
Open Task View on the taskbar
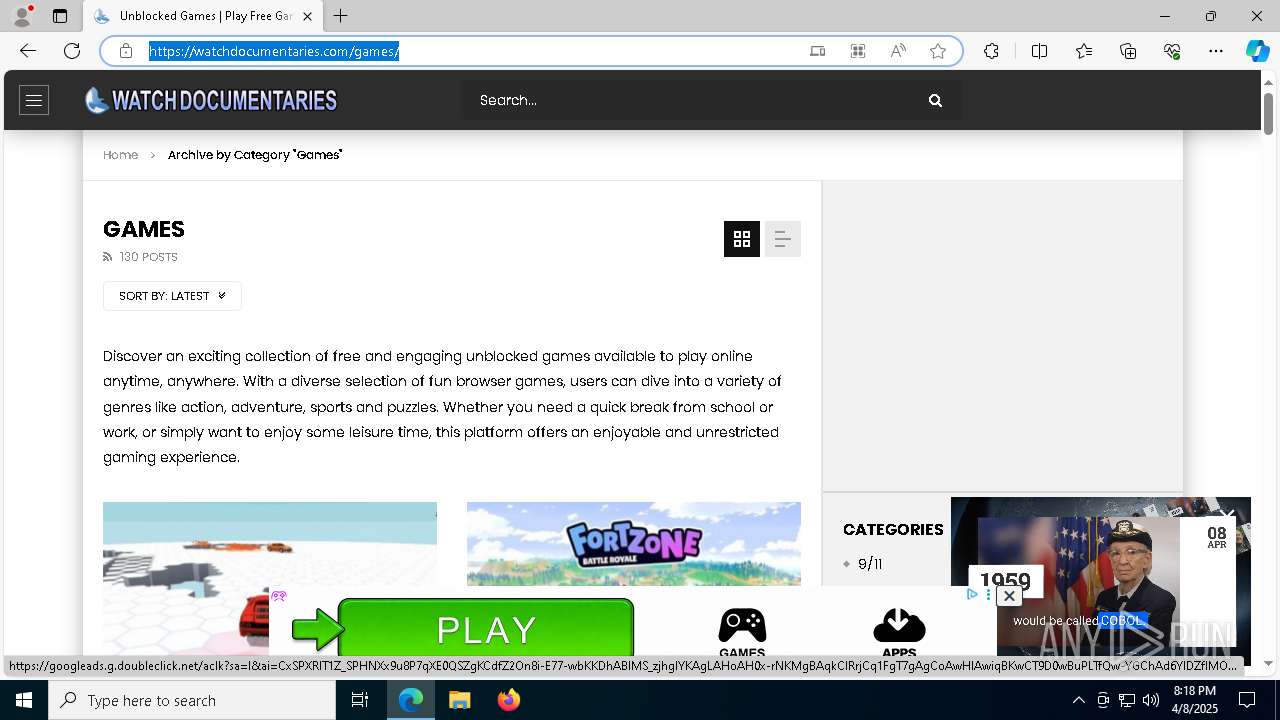coord(360,700)
